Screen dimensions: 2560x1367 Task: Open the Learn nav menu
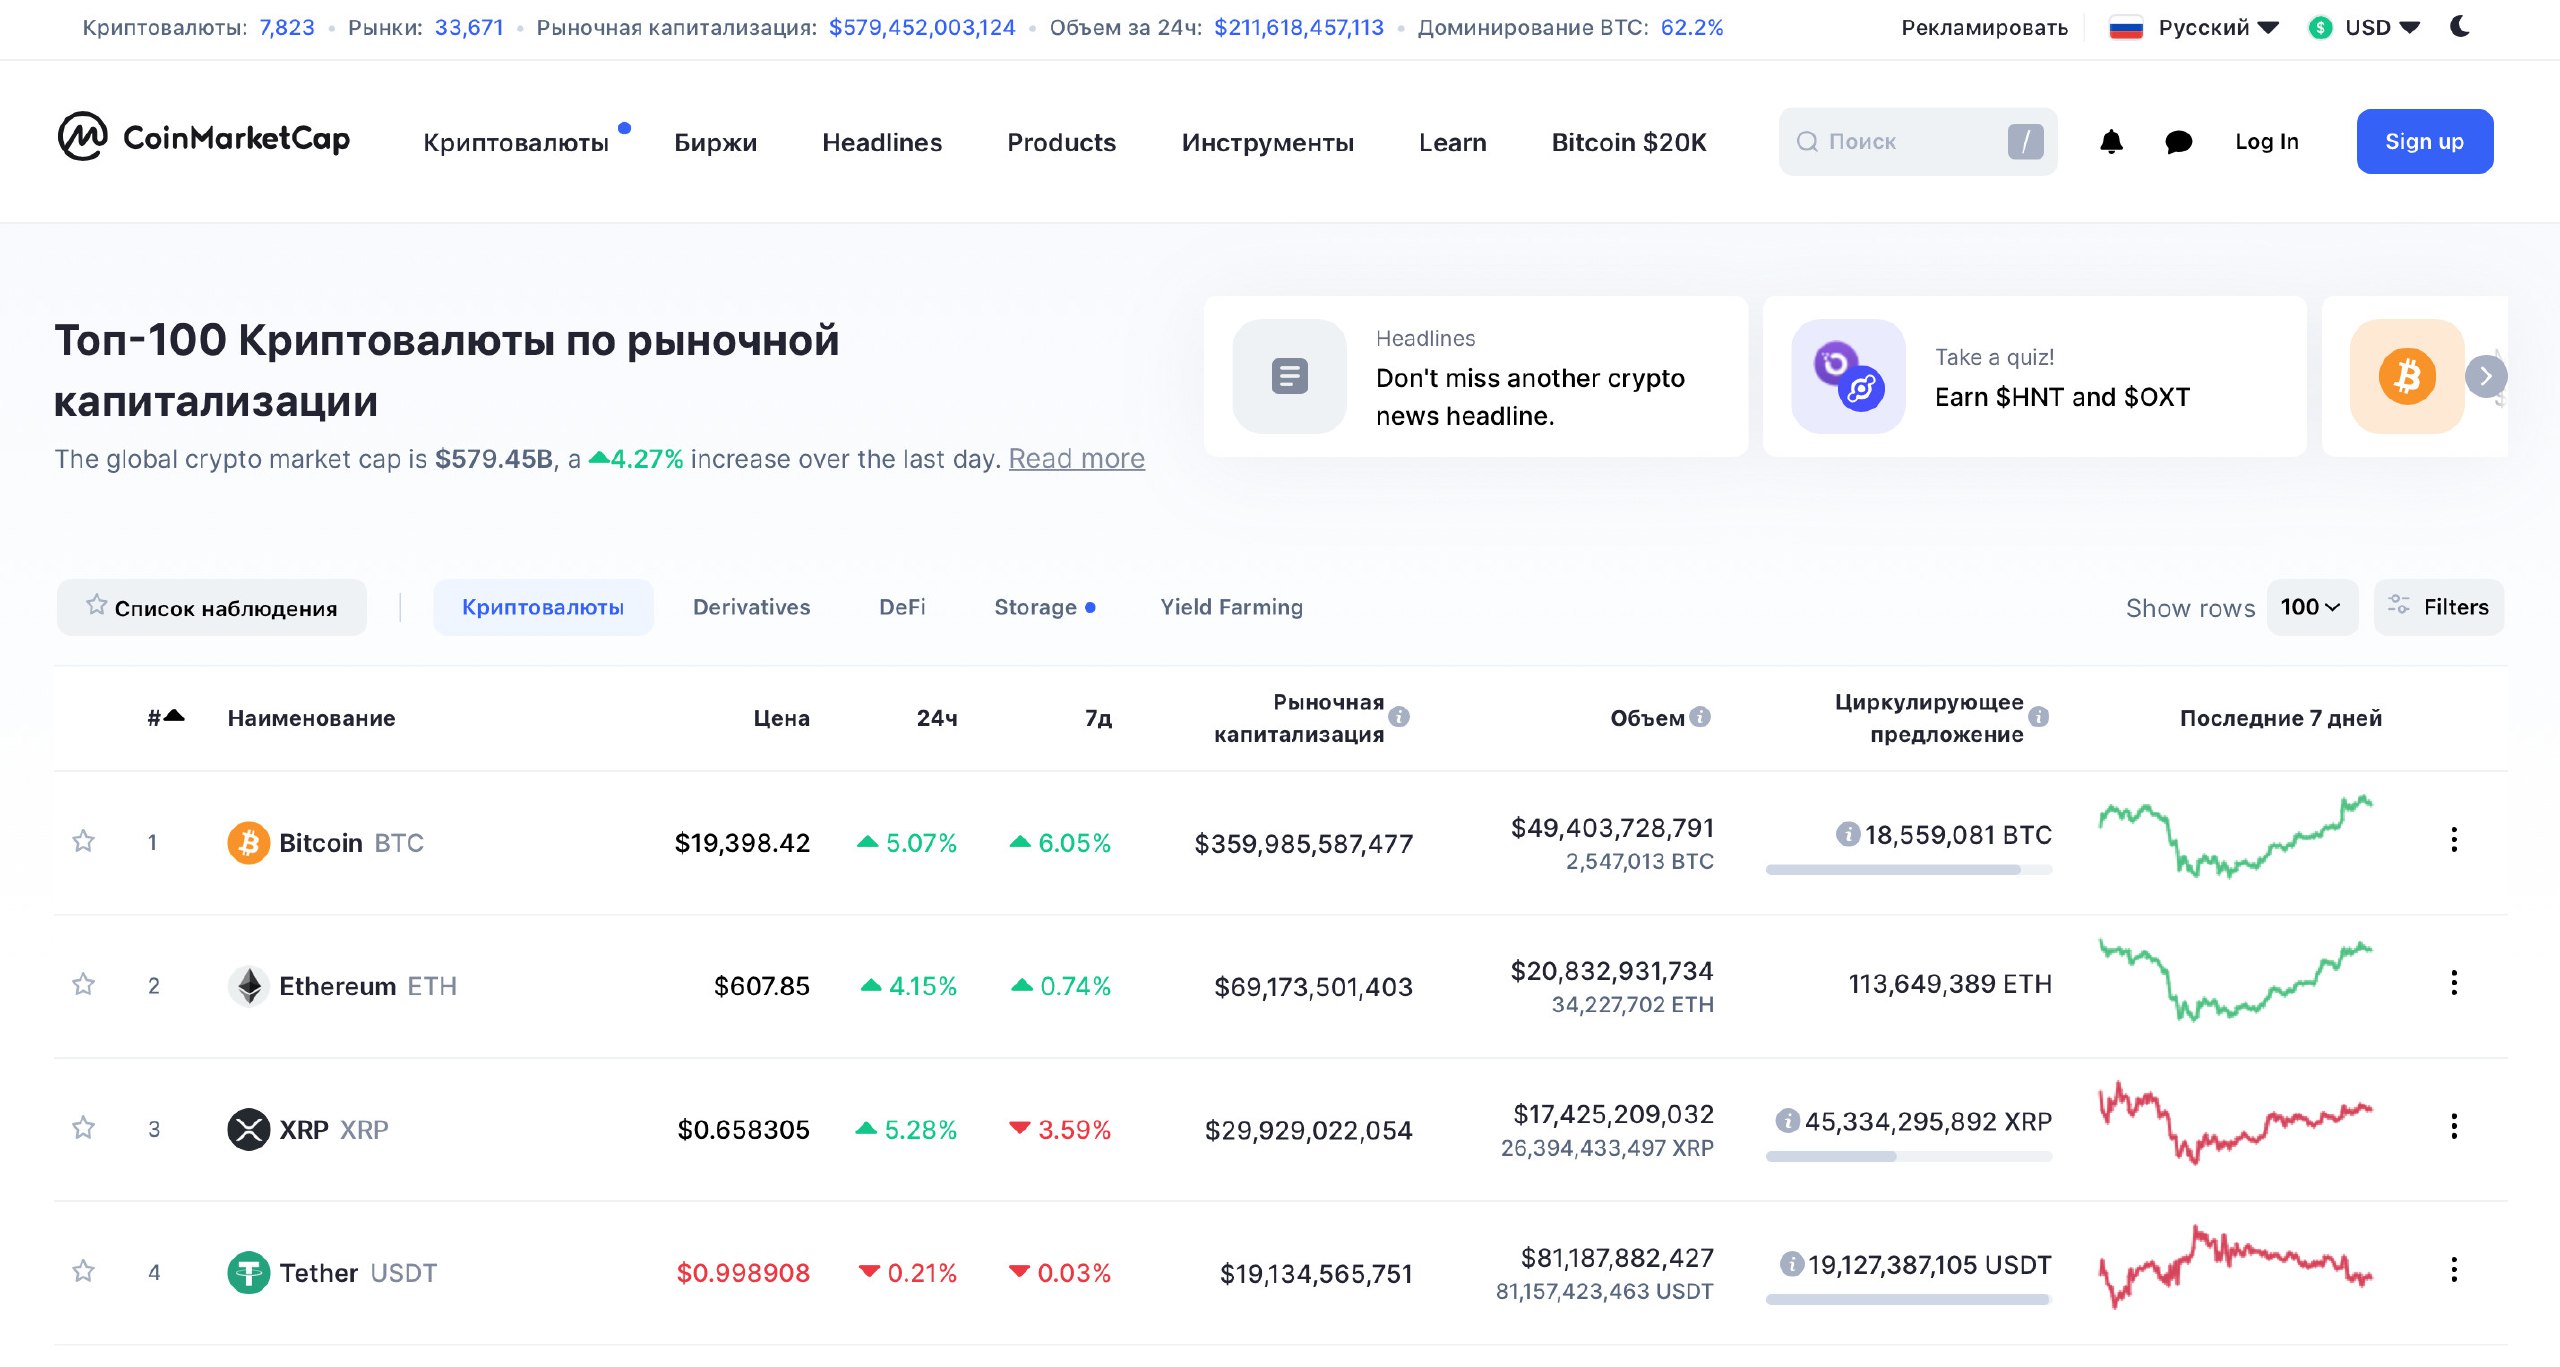click(1452, 142)
